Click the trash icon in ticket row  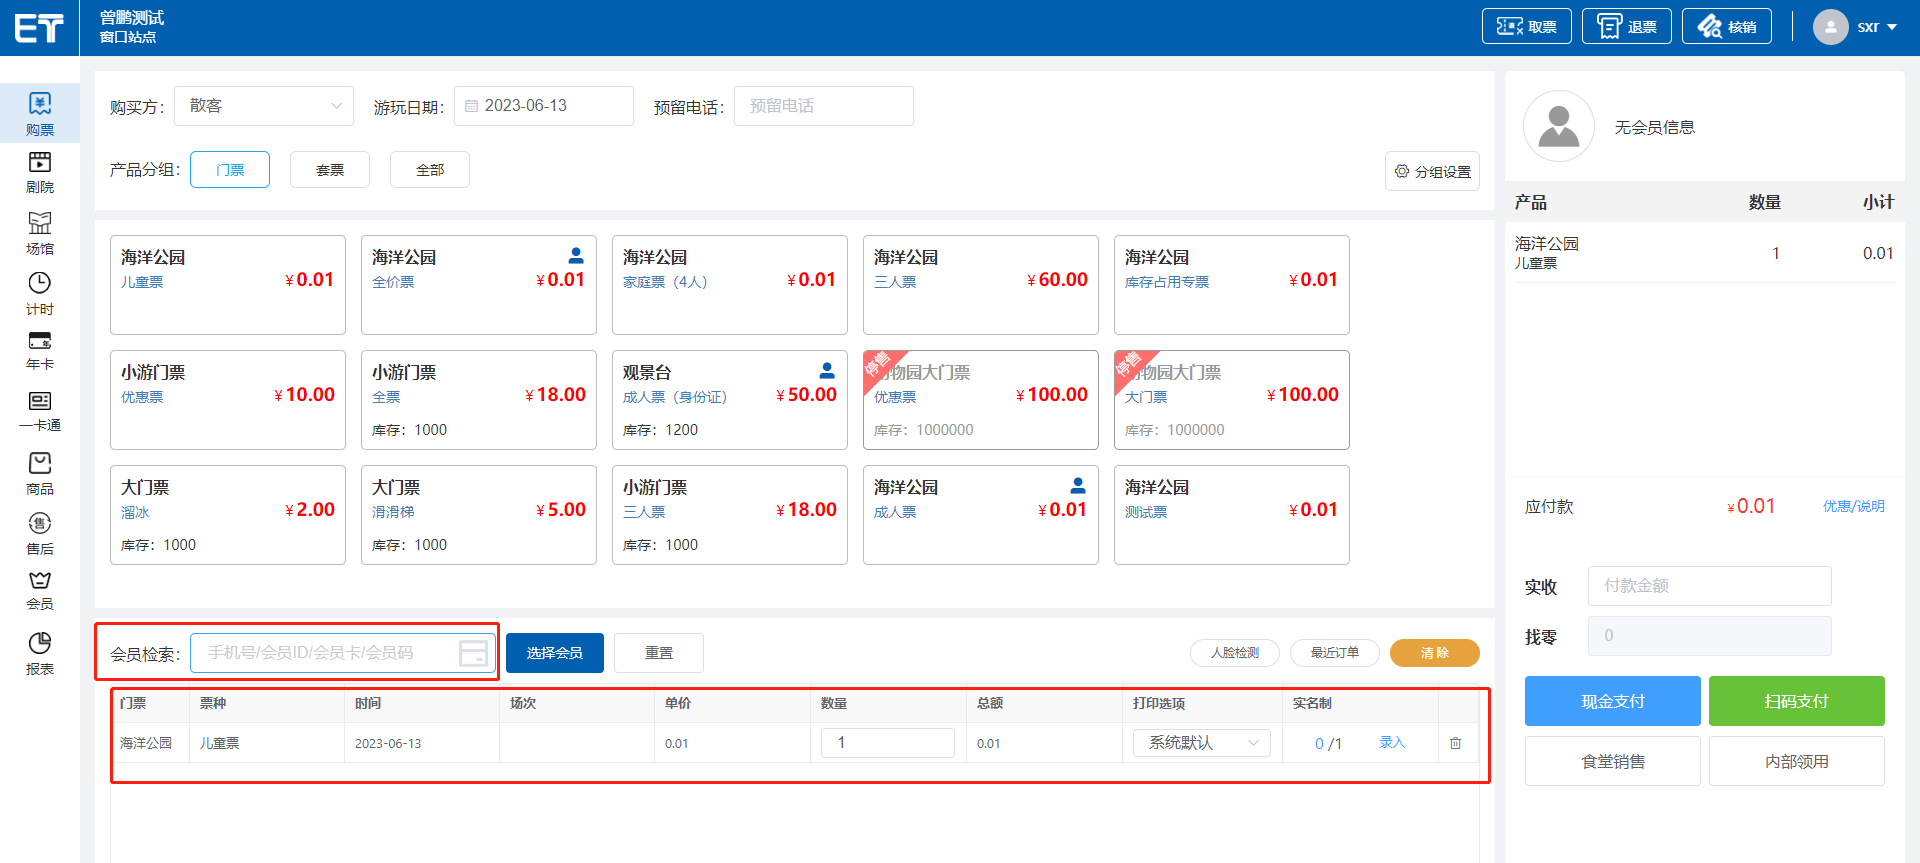tap(1455, 743)
